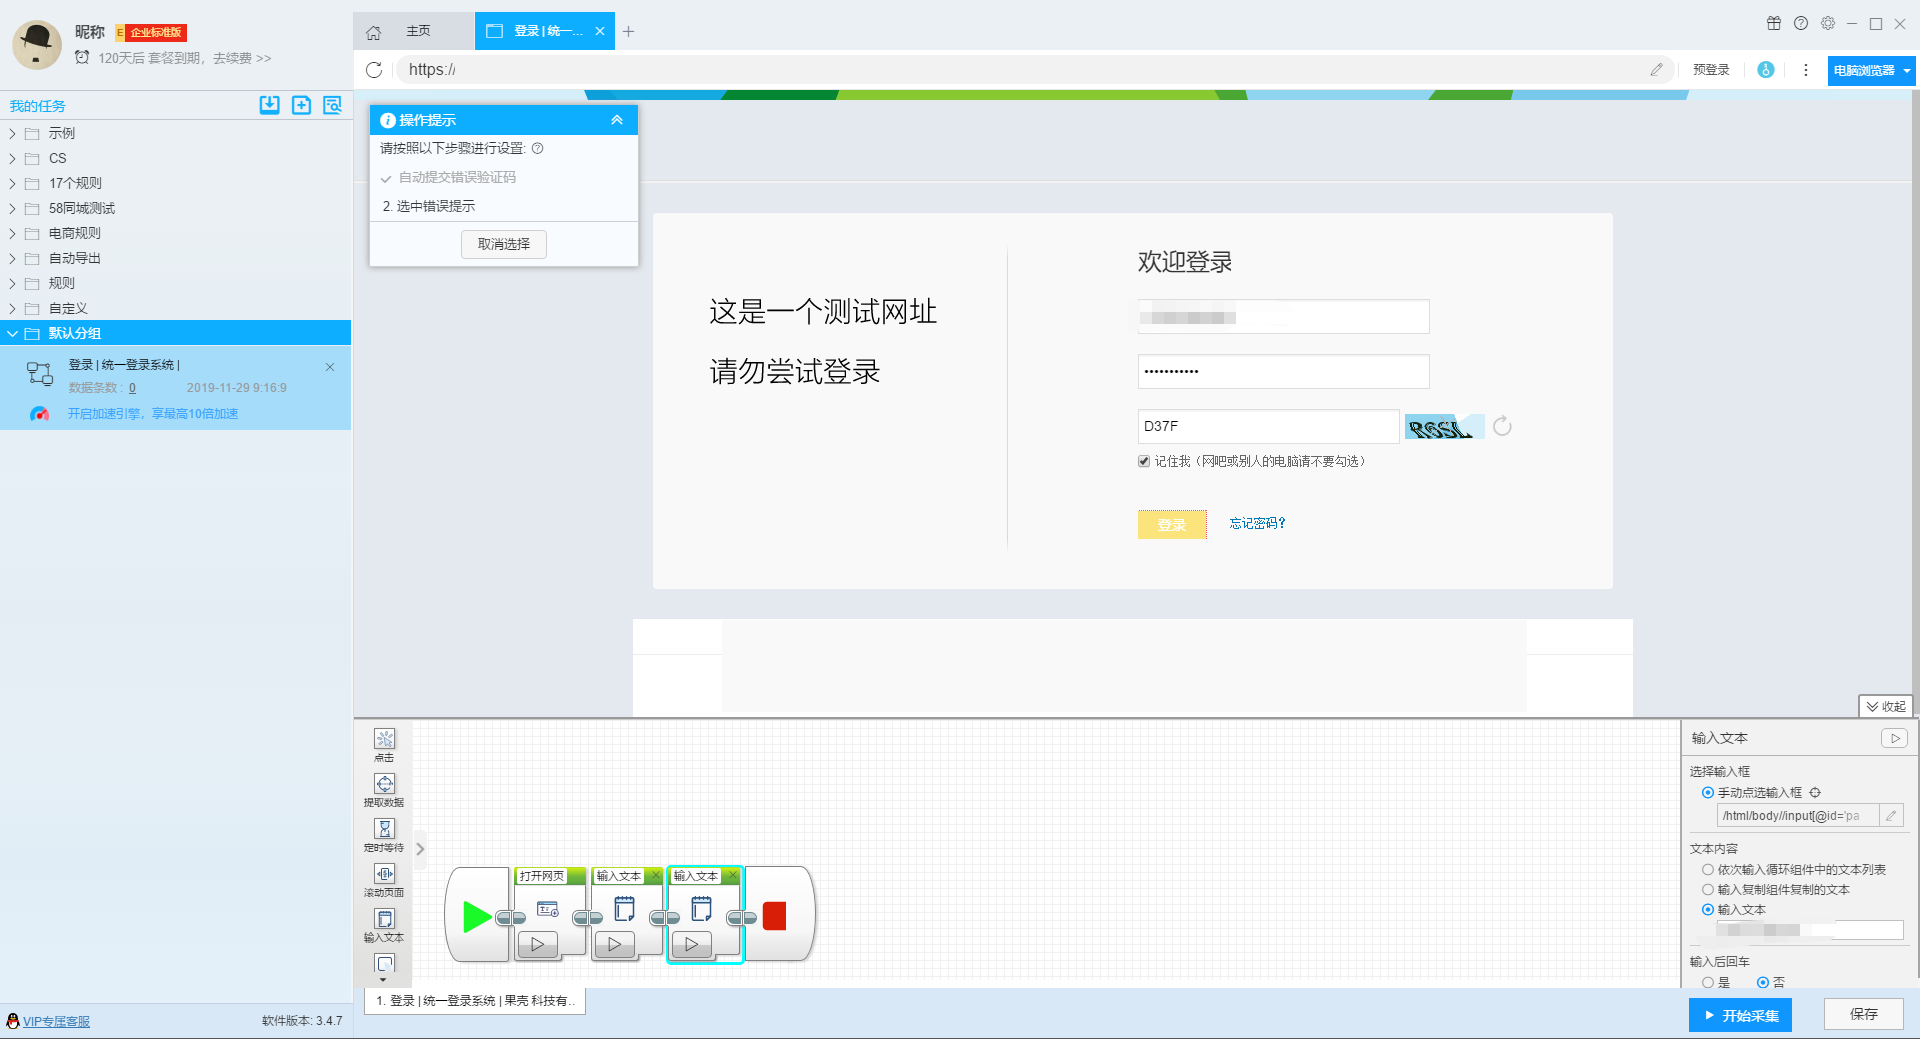This screenshot has height=1039, width=1920.
Task: Run the 打开网页 step preview button
Action: click(538, 944)
